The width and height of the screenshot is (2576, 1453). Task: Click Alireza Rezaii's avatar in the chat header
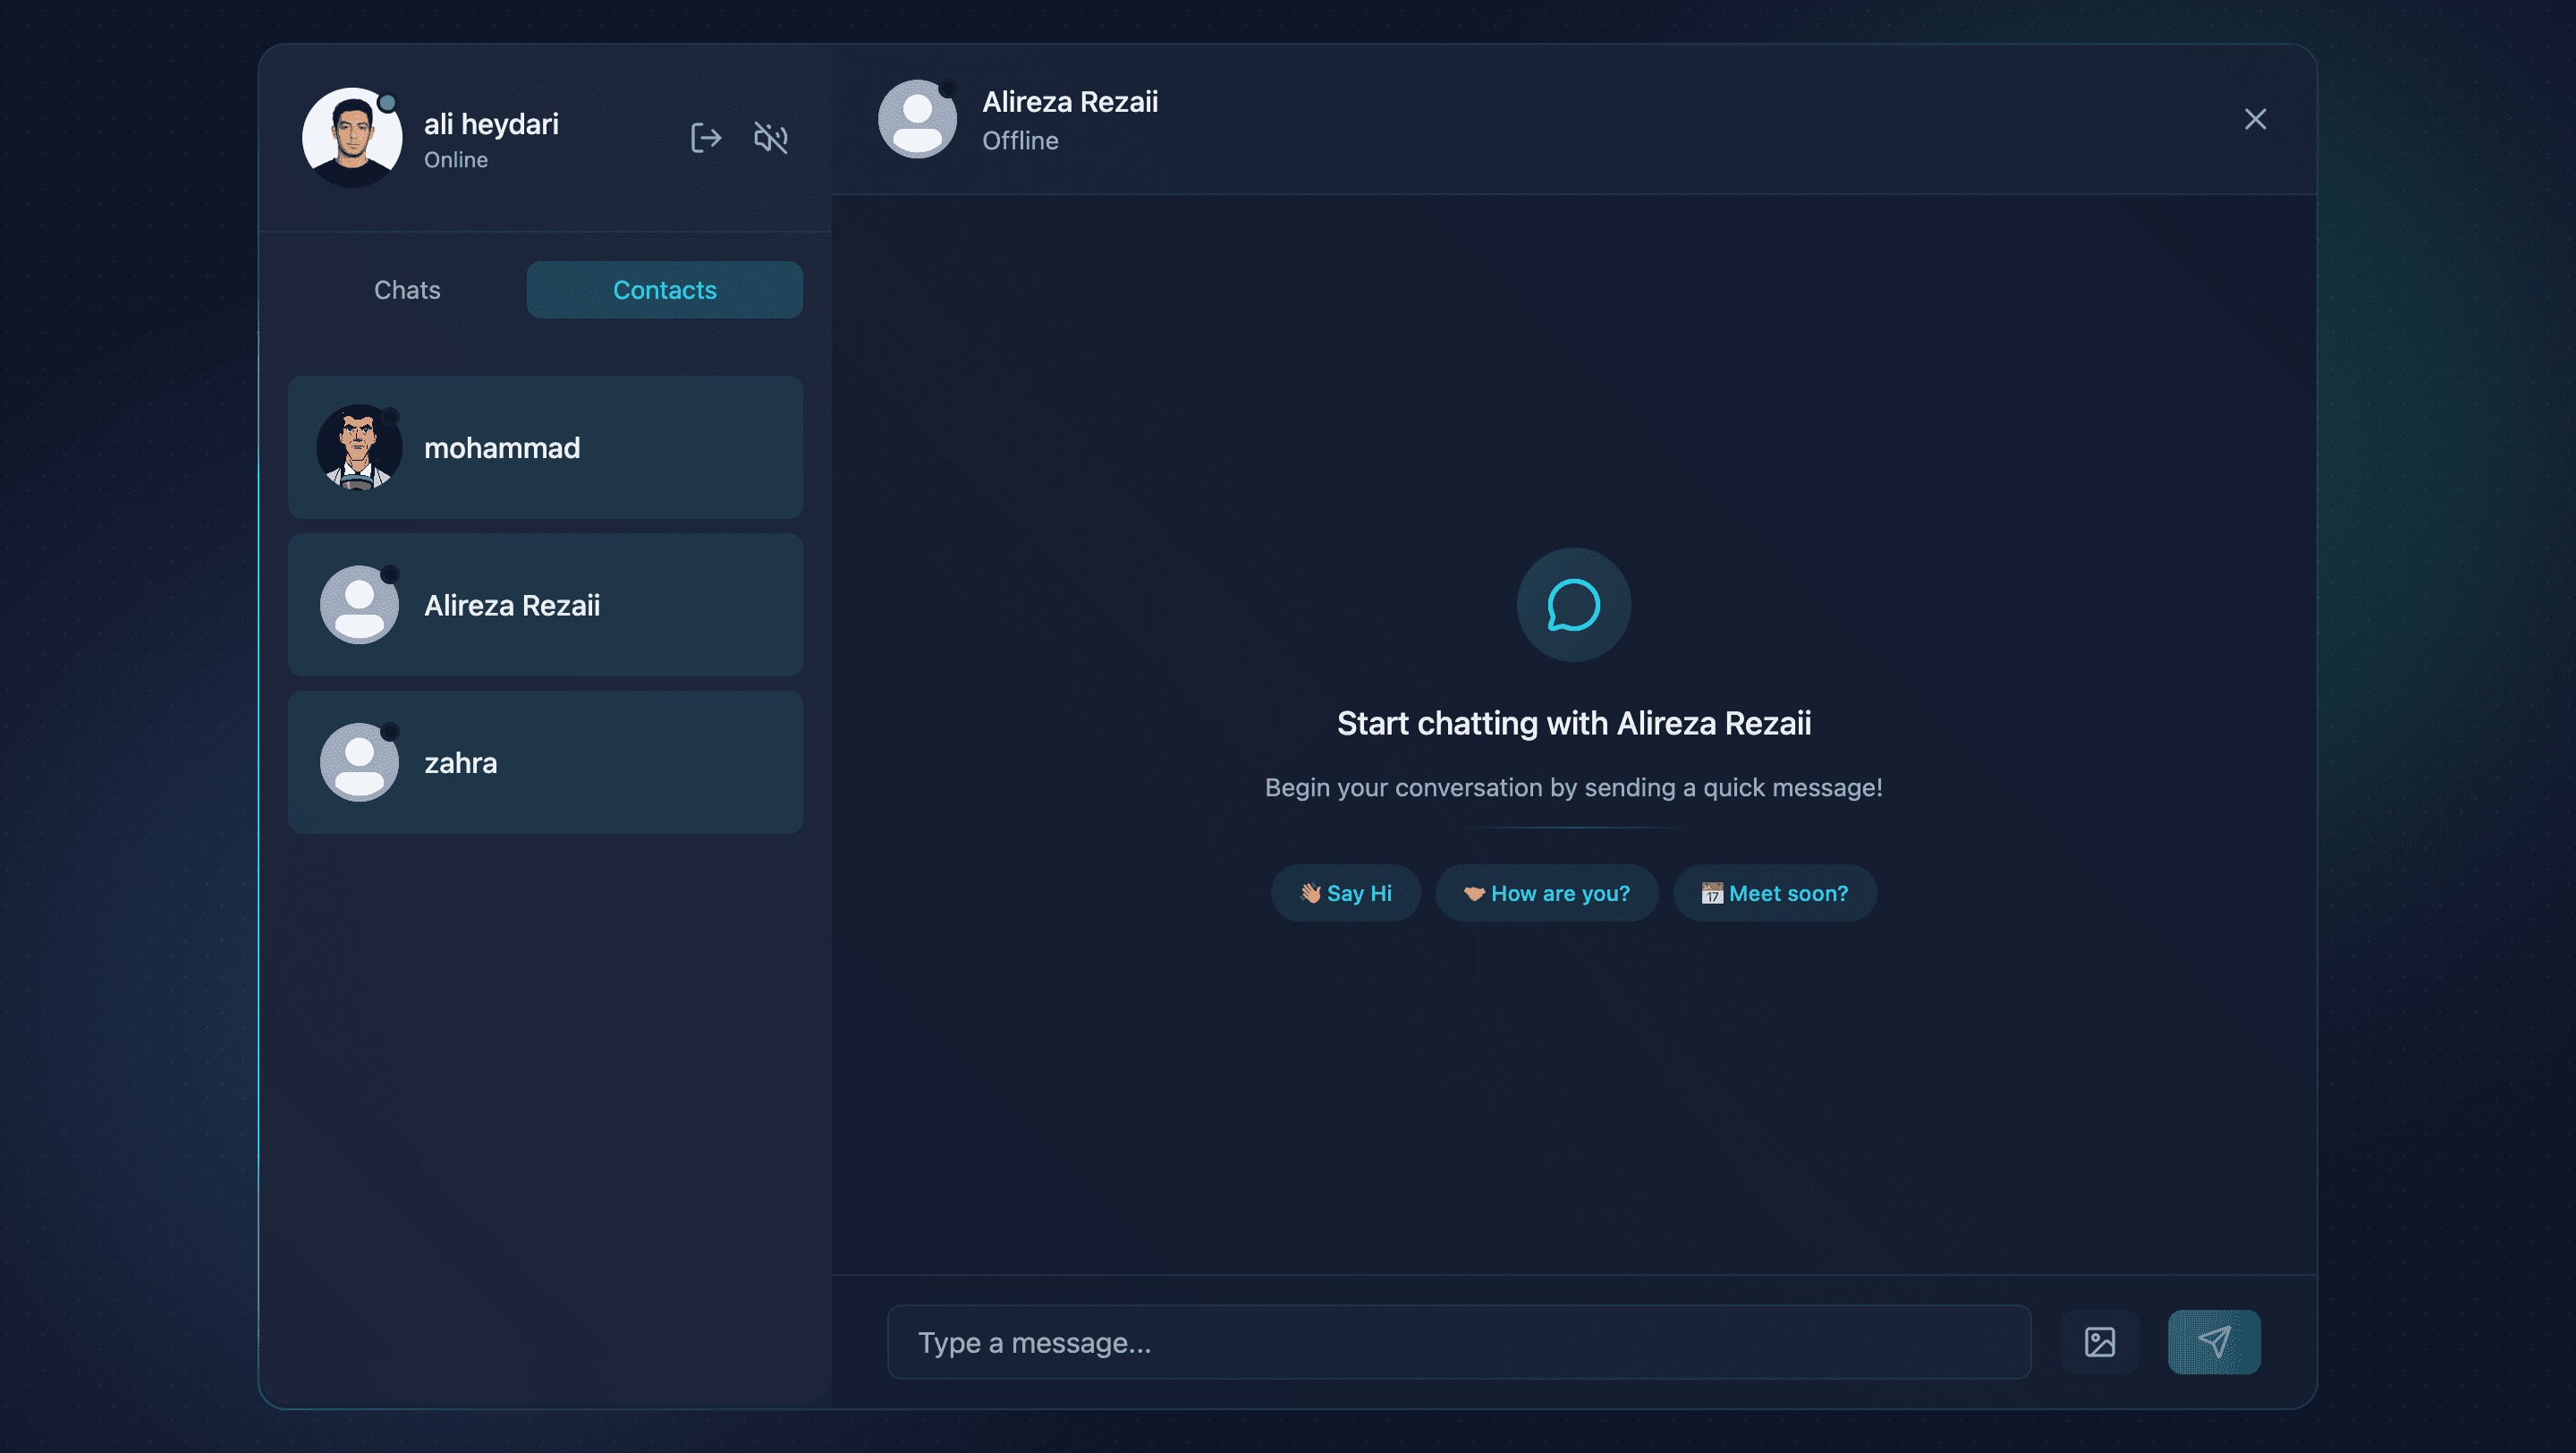(917, 119)
